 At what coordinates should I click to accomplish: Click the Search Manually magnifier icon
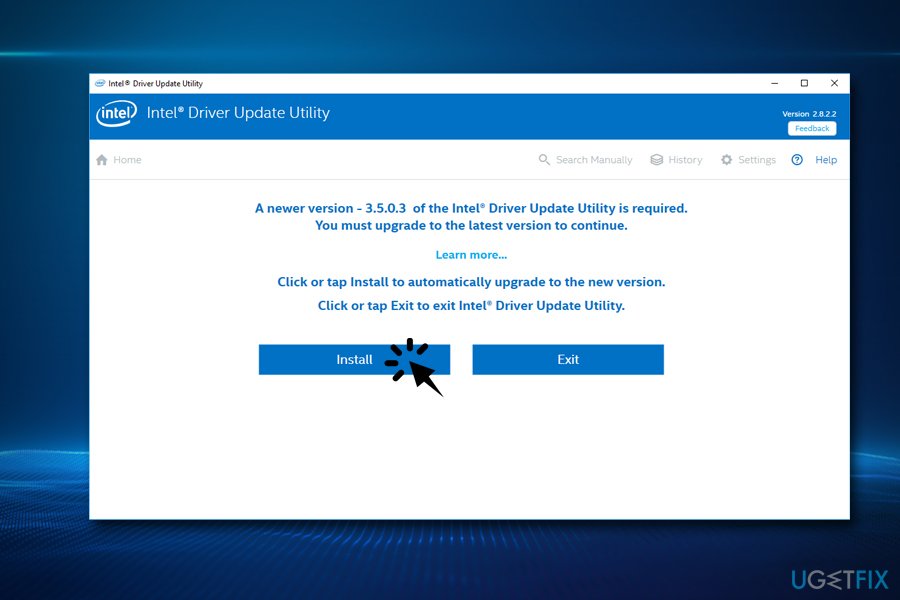(x=544, y=160)
